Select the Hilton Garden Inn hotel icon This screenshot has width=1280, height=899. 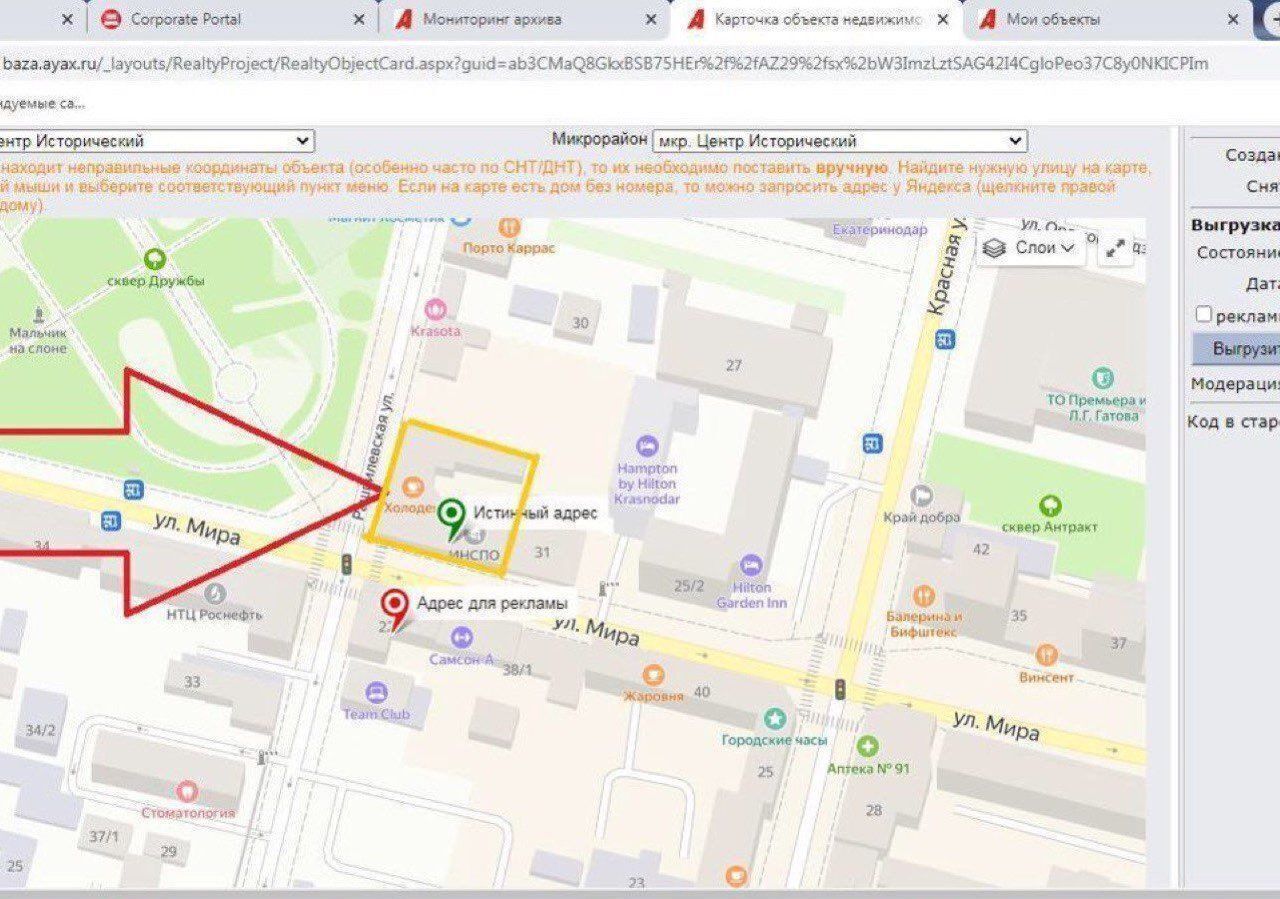(751, 565)
